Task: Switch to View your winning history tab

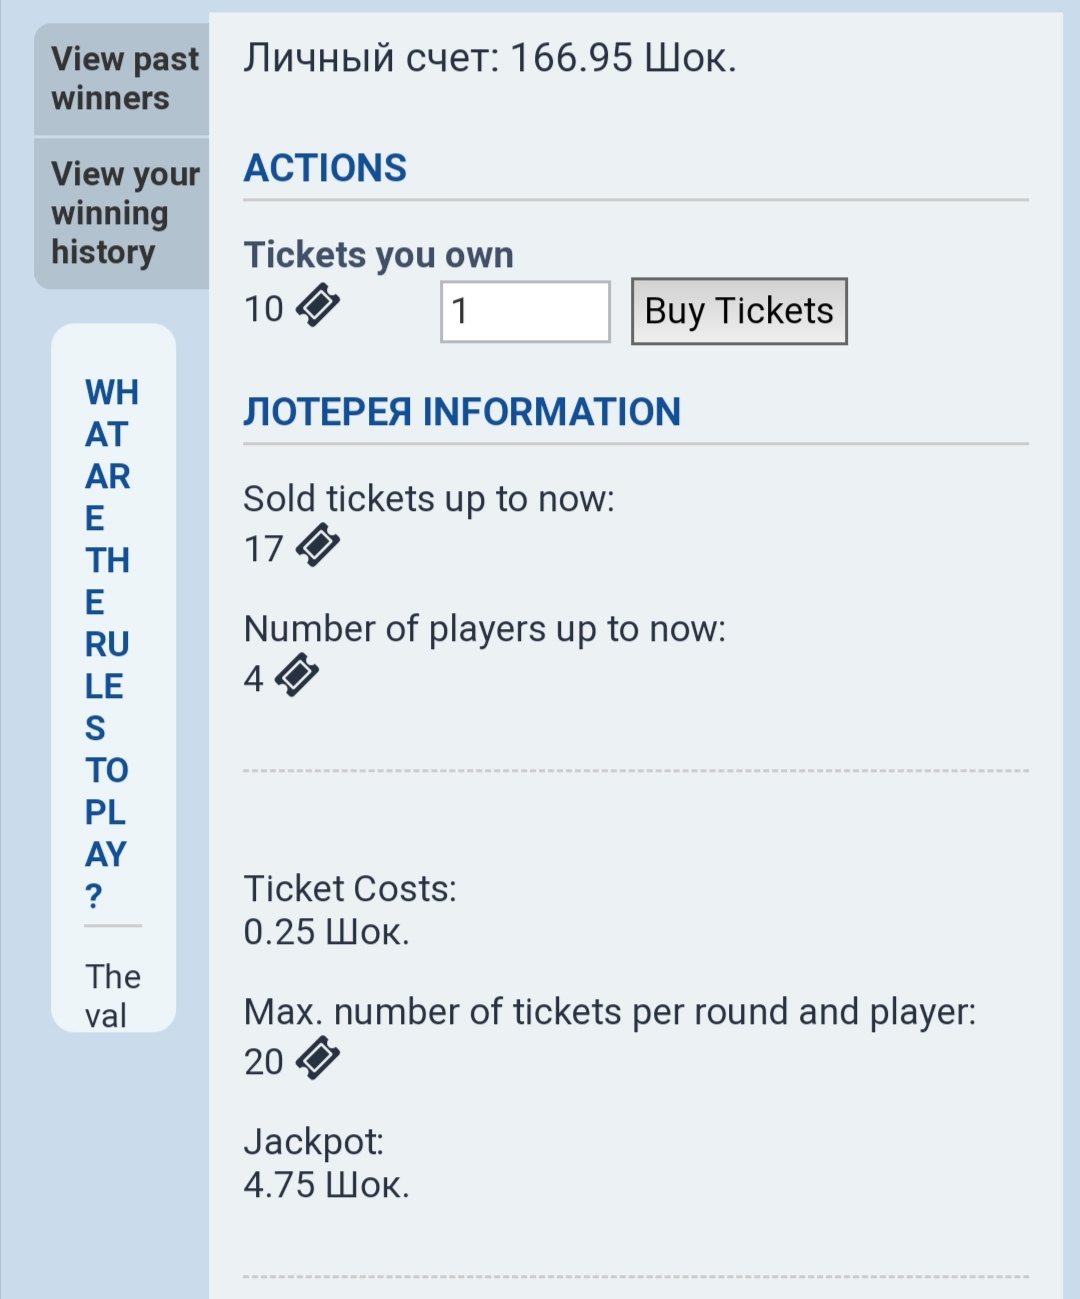Action: (124, 213)
